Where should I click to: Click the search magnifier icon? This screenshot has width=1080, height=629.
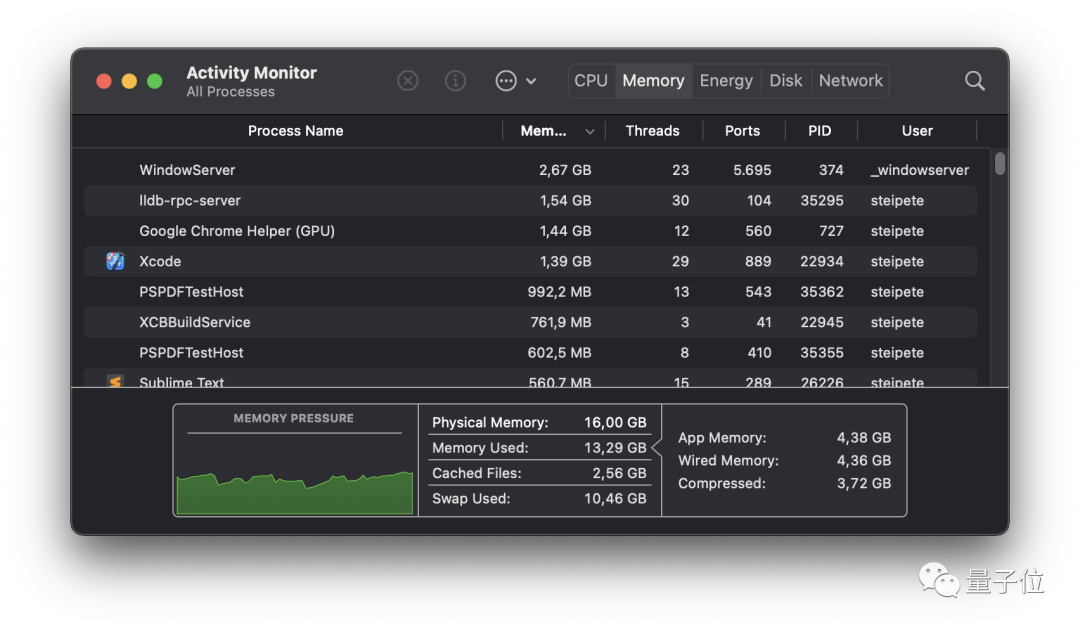pyautogui.click(x=975, y=81)
